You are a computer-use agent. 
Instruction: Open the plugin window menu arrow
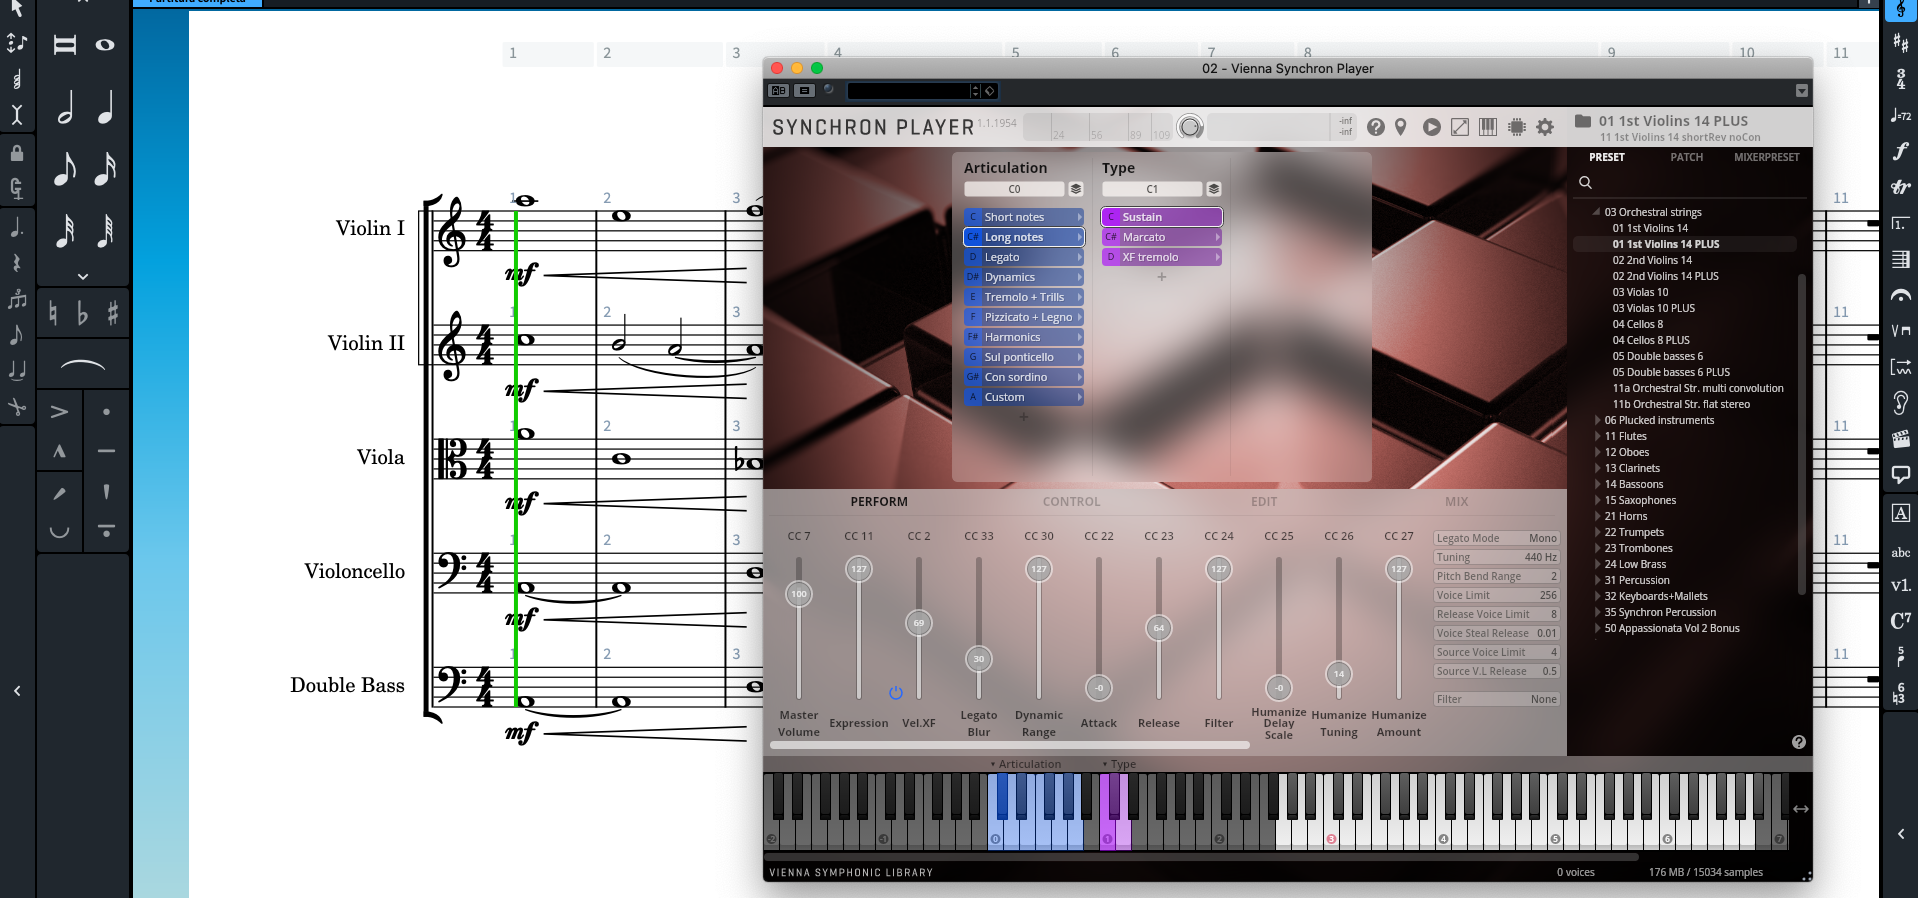pyautogui.click(x=1802, y=91)
